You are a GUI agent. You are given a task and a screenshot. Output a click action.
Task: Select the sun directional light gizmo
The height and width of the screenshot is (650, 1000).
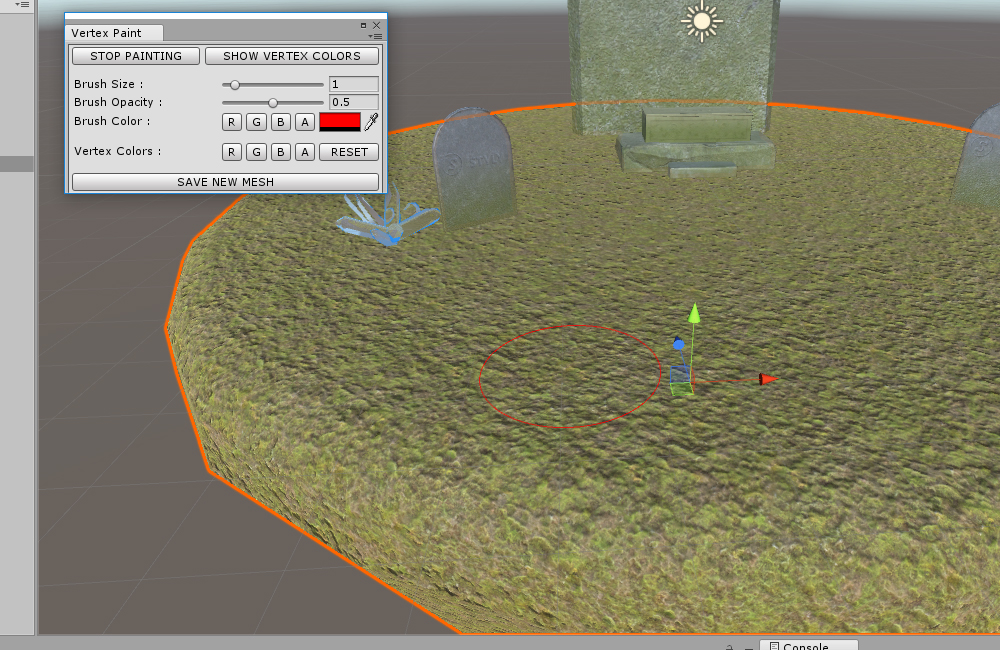(702, 21)
